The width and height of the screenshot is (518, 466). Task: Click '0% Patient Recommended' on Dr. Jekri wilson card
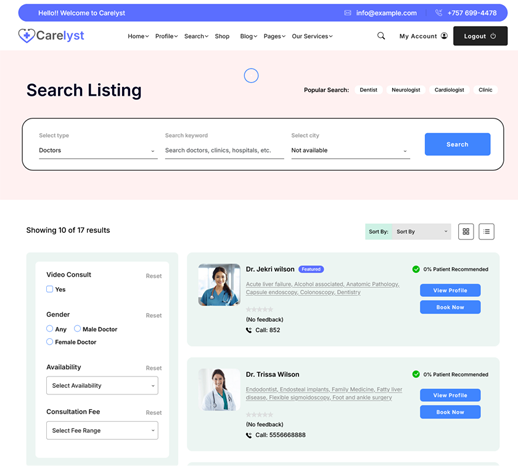[x=456, y=269]
